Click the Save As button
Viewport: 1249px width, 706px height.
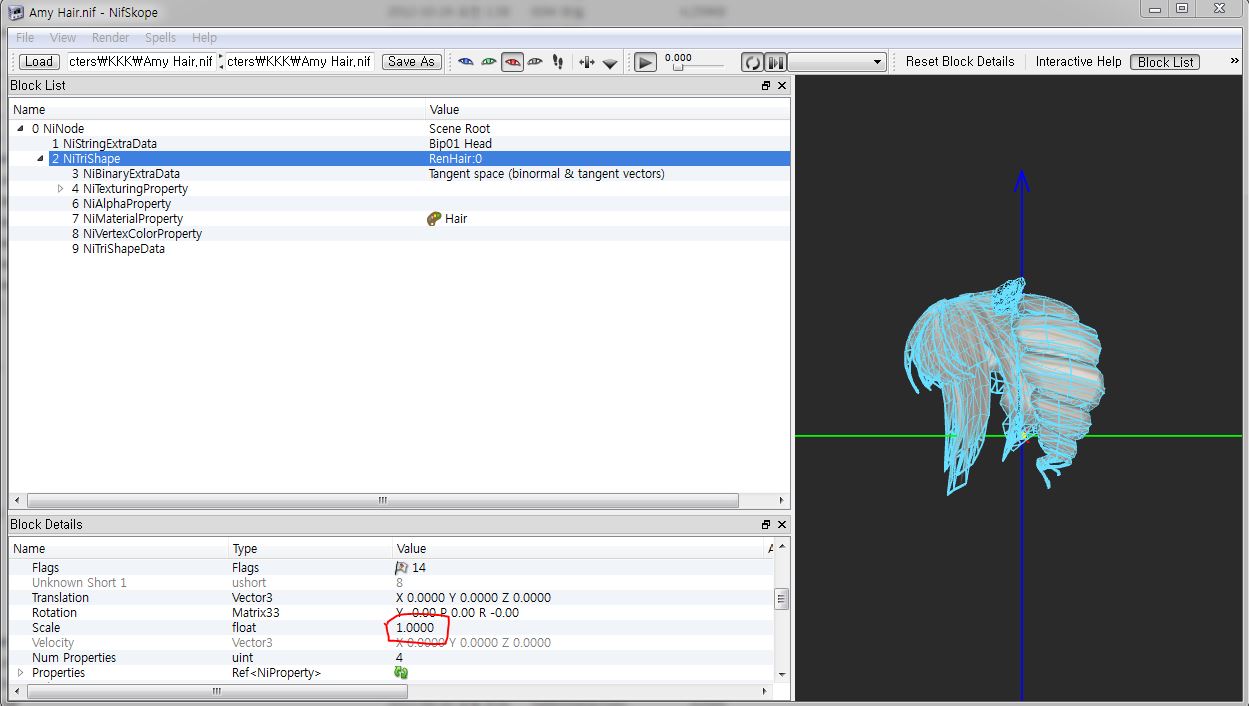coord(411,62)
